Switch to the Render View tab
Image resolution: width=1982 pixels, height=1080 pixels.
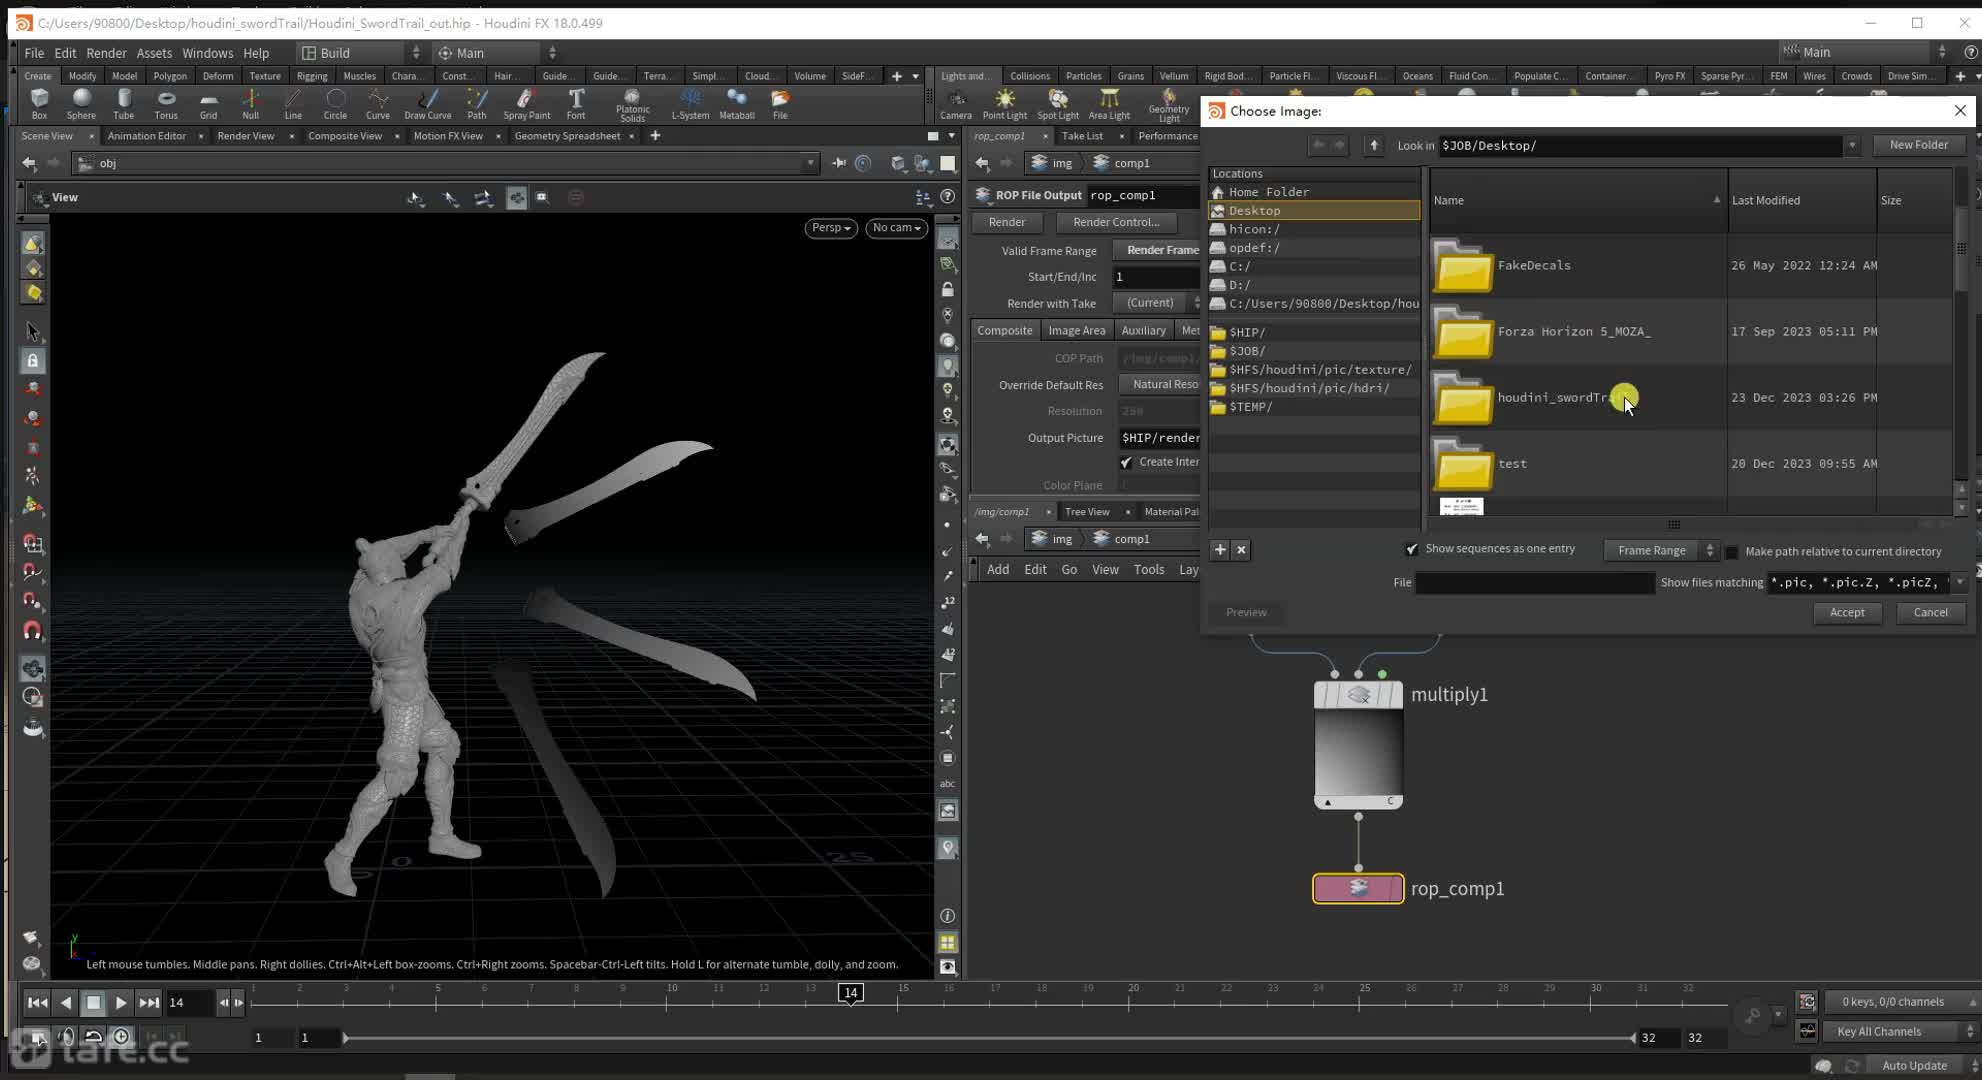(x=246, y=136)
